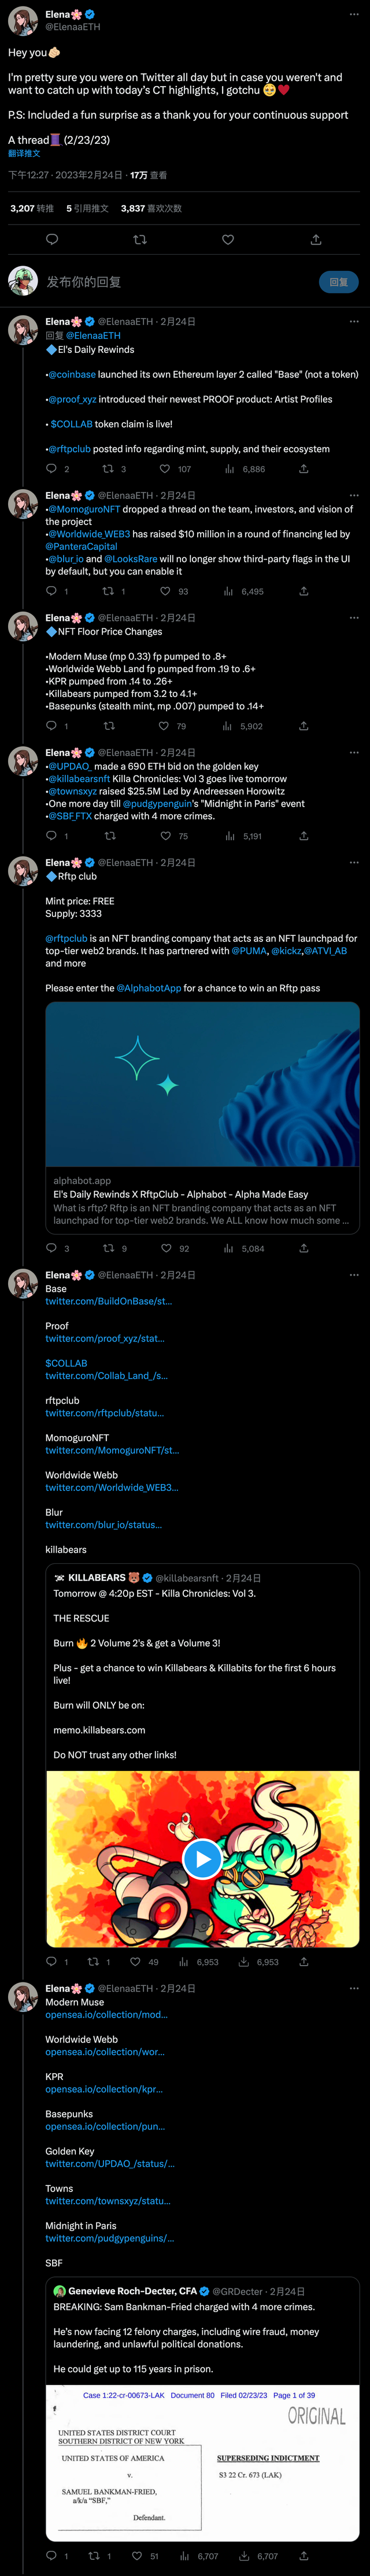View the 3,207 转推 retweets list
The width and height of the screenshot is (370, 2576).
tap(32, 209)
